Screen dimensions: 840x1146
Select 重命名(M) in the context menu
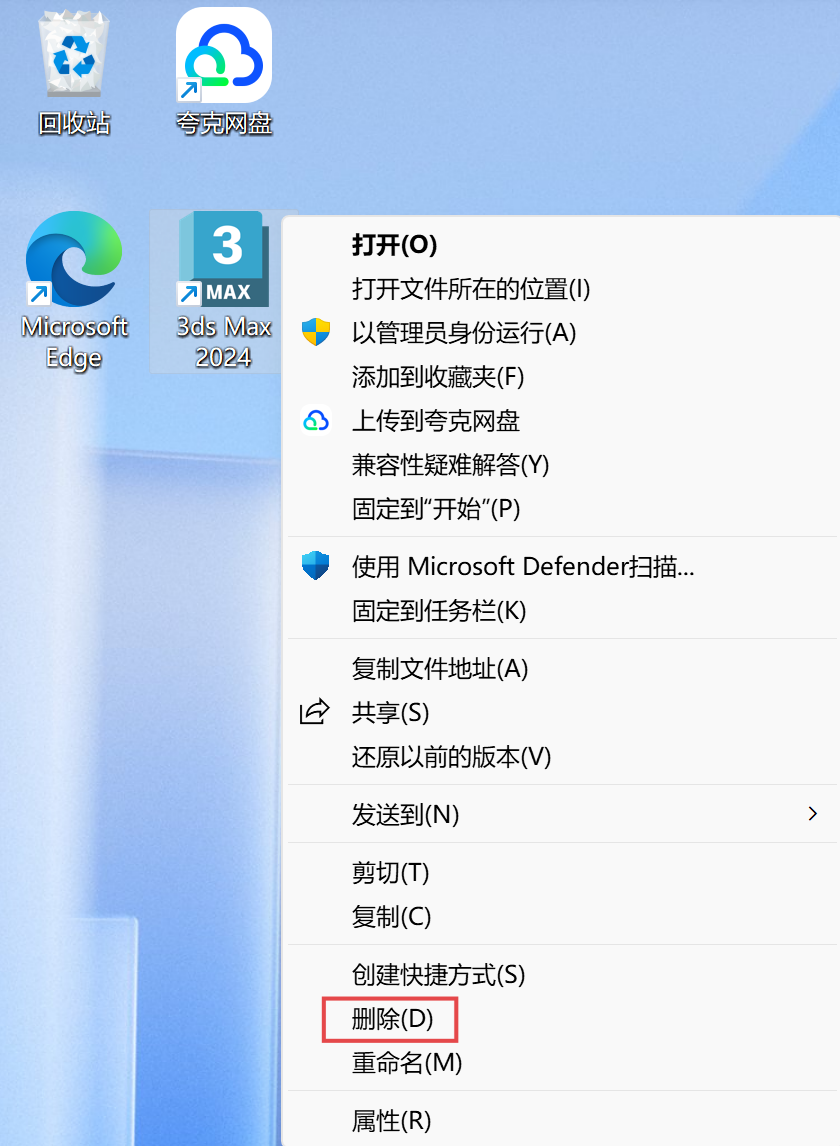coord(406,1063)
